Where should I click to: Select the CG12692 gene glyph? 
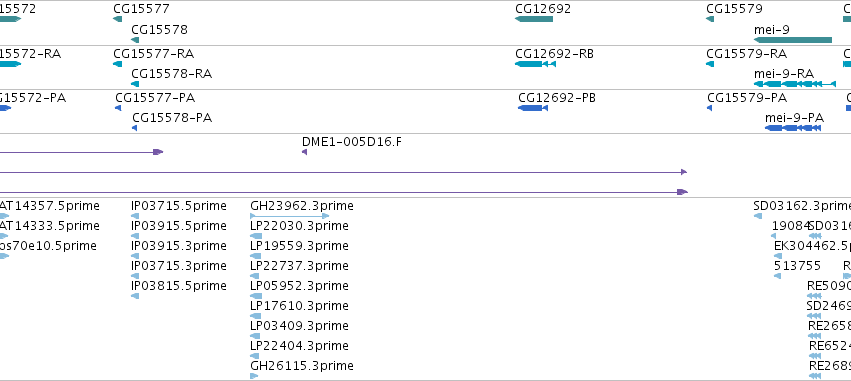tap(534, 19)
